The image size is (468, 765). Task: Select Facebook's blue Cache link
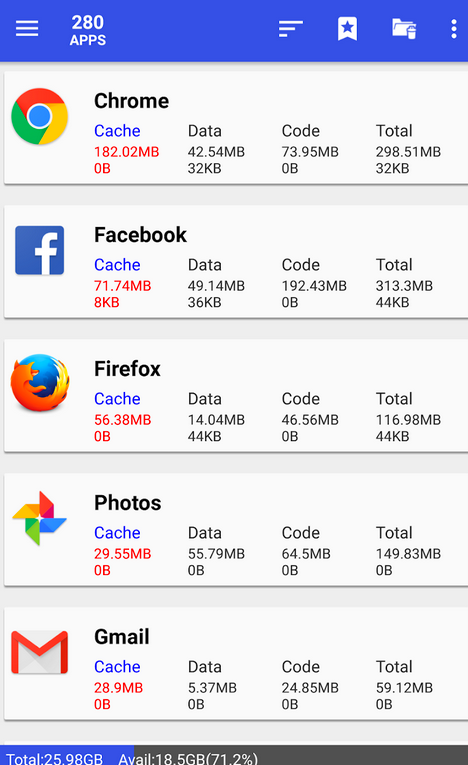click(x=117, y=265)
